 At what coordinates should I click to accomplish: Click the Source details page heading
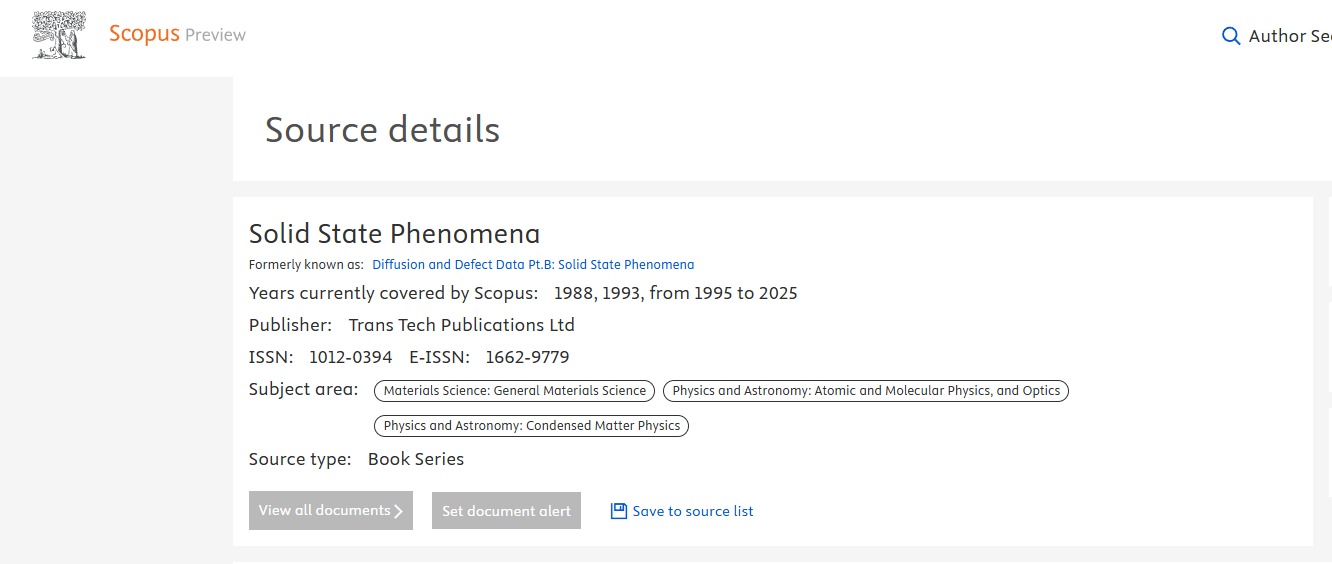point(382,130)
